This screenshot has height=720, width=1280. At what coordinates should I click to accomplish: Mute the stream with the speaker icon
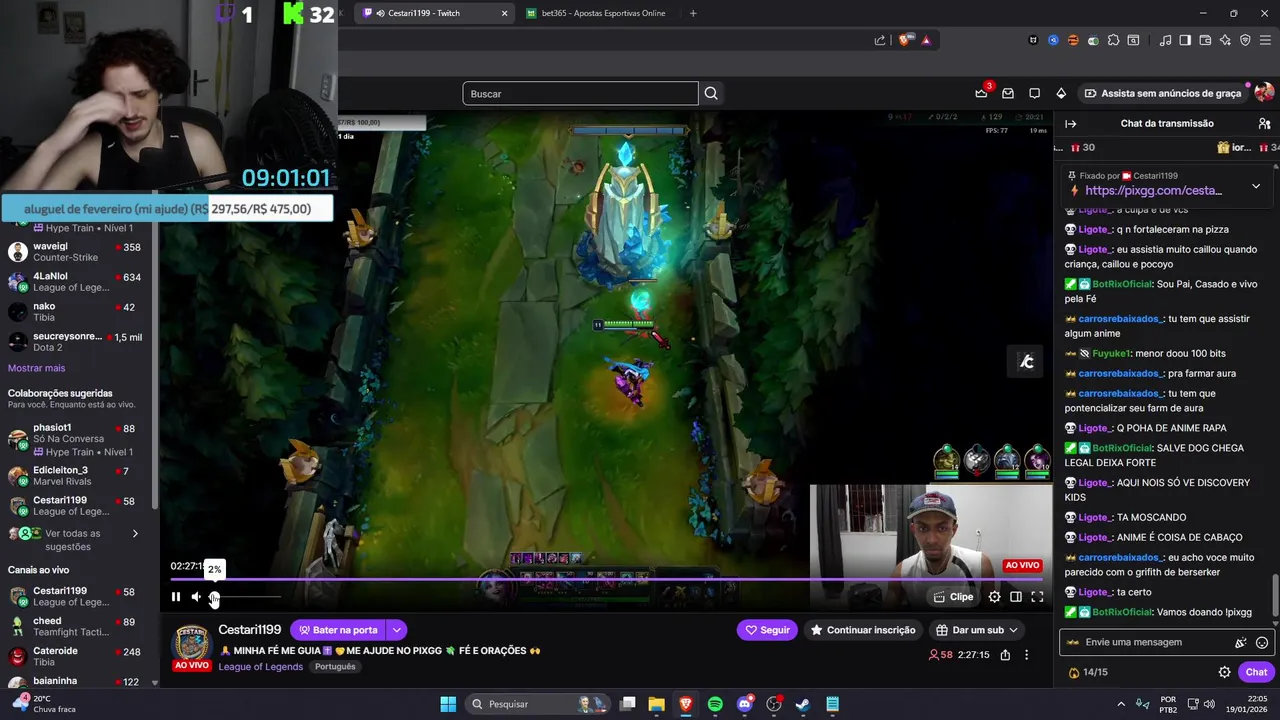point(196,597)
